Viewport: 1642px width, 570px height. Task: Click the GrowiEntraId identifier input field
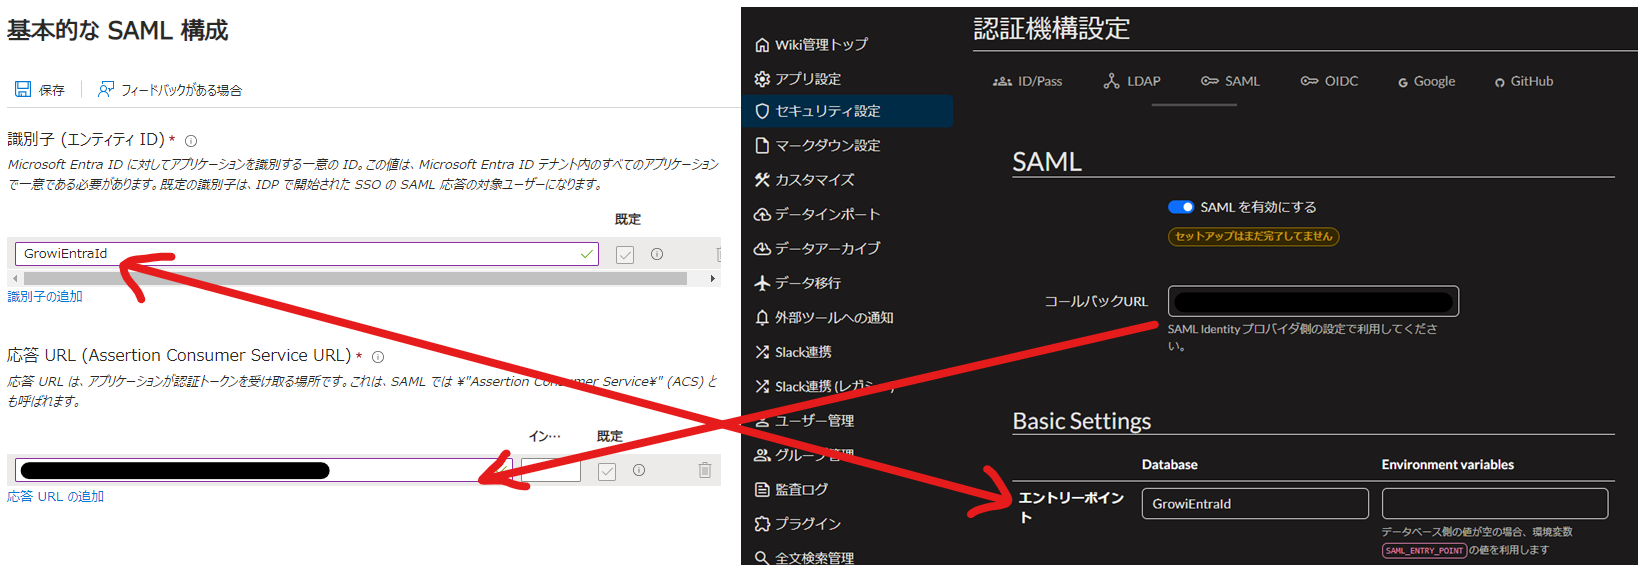tap(307, 254)
